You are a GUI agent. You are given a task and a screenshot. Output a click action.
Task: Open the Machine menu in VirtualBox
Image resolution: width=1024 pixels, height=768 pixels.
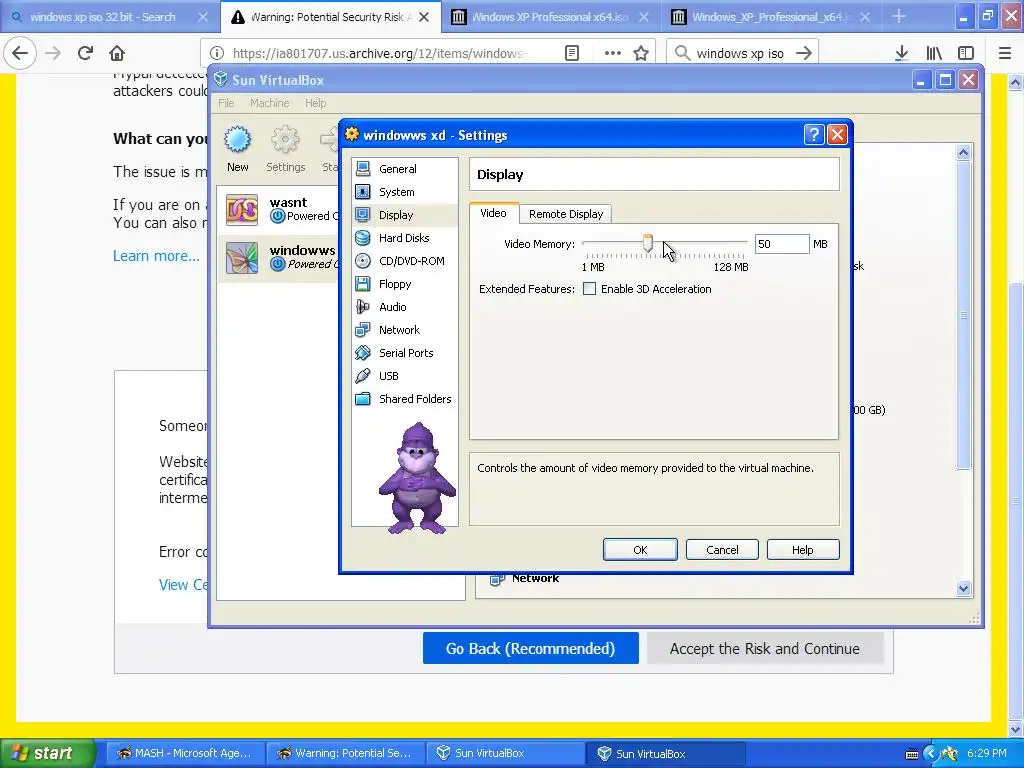click(269, 103)
